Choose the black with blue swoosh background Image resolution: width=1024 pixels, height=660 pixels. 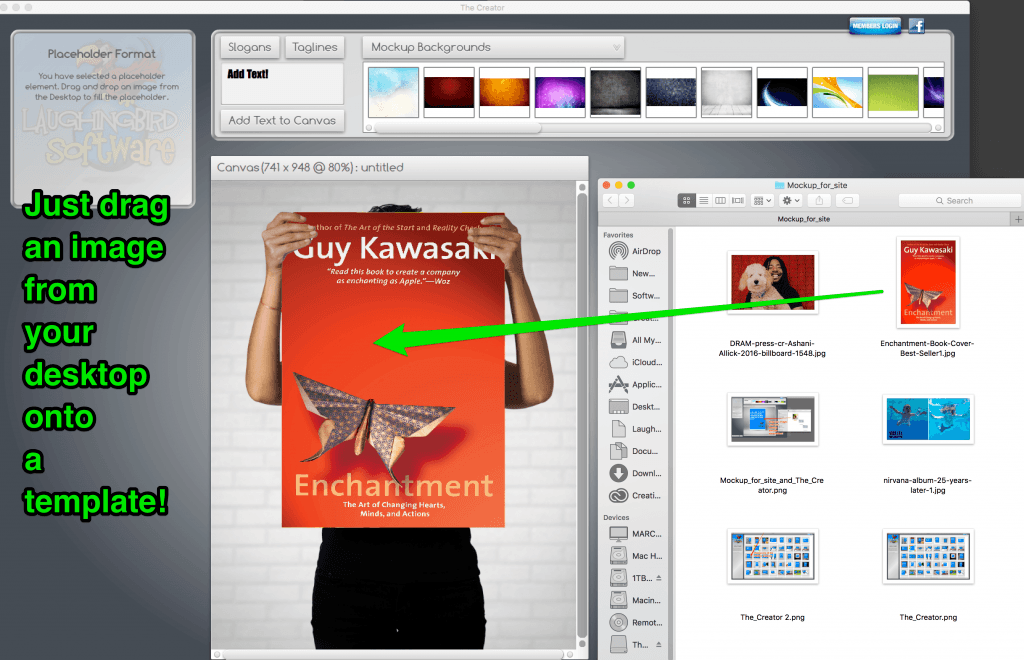(x=782, y=92)
